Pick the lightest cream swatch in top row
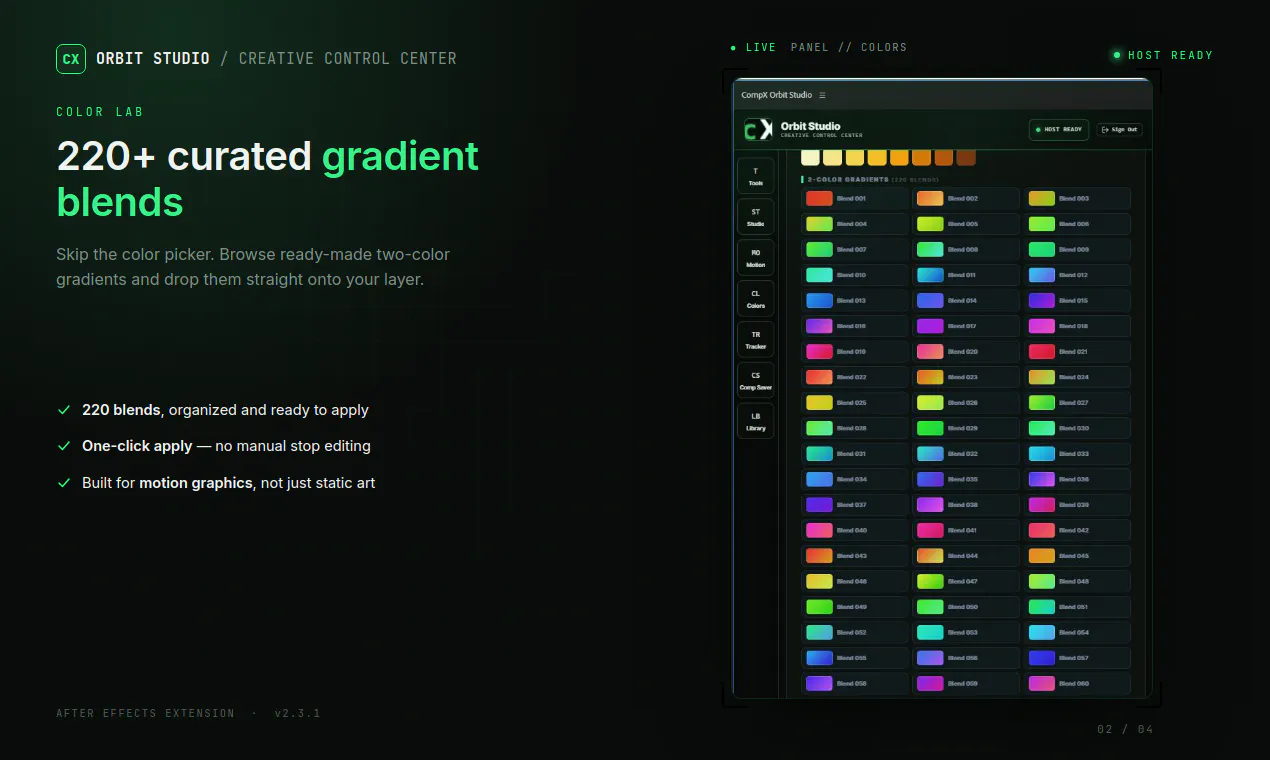 tap(810, 157)
